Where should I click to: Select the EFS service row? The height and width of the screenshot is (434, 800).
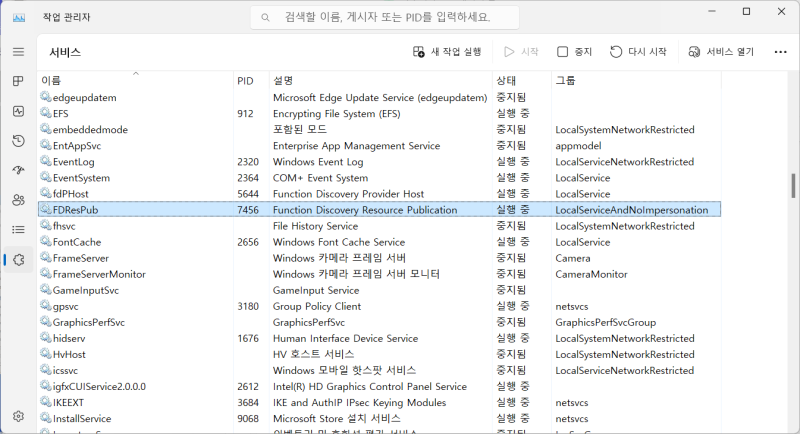pyautogui.click(x=380, y=113)
